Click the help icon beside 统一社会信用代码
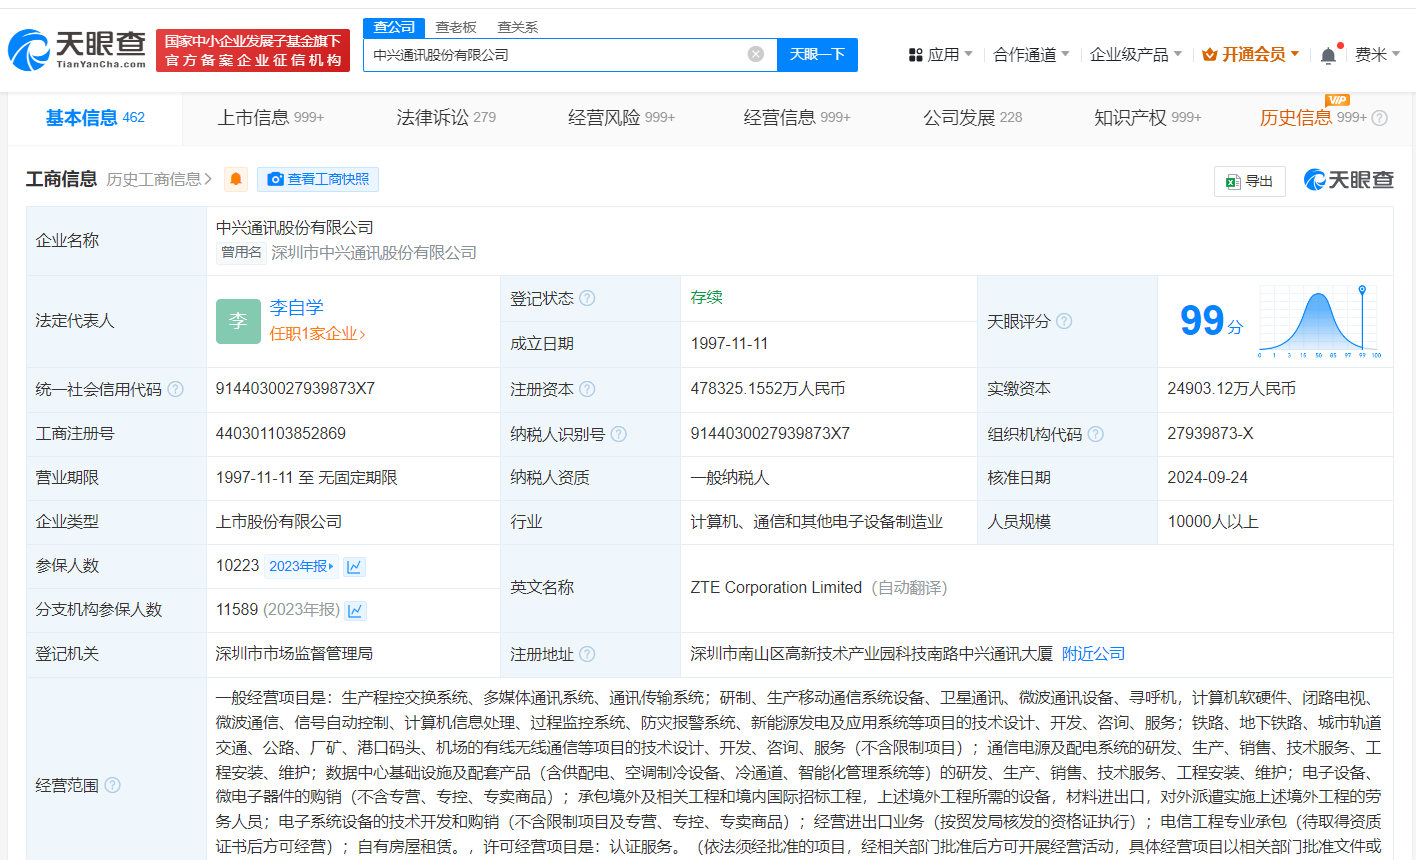Image resolution: width=1416 pixels, height=860 pixels. point(175,389)
